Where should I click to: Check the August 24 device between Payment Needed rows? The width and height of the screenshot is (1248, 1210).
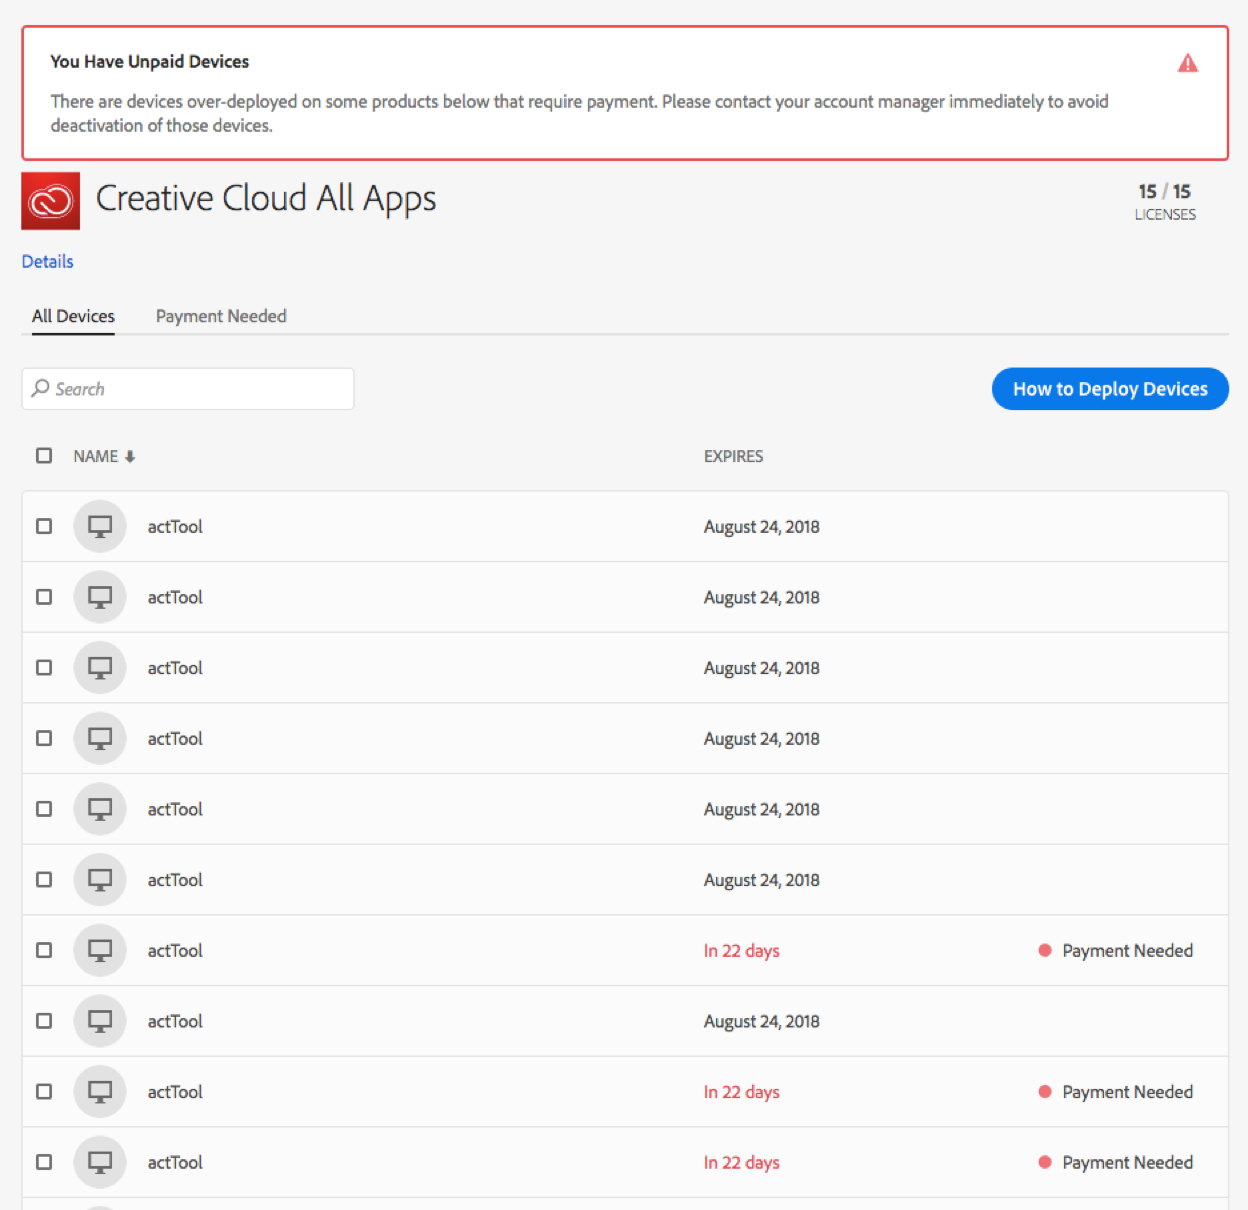coord(44,1021)
